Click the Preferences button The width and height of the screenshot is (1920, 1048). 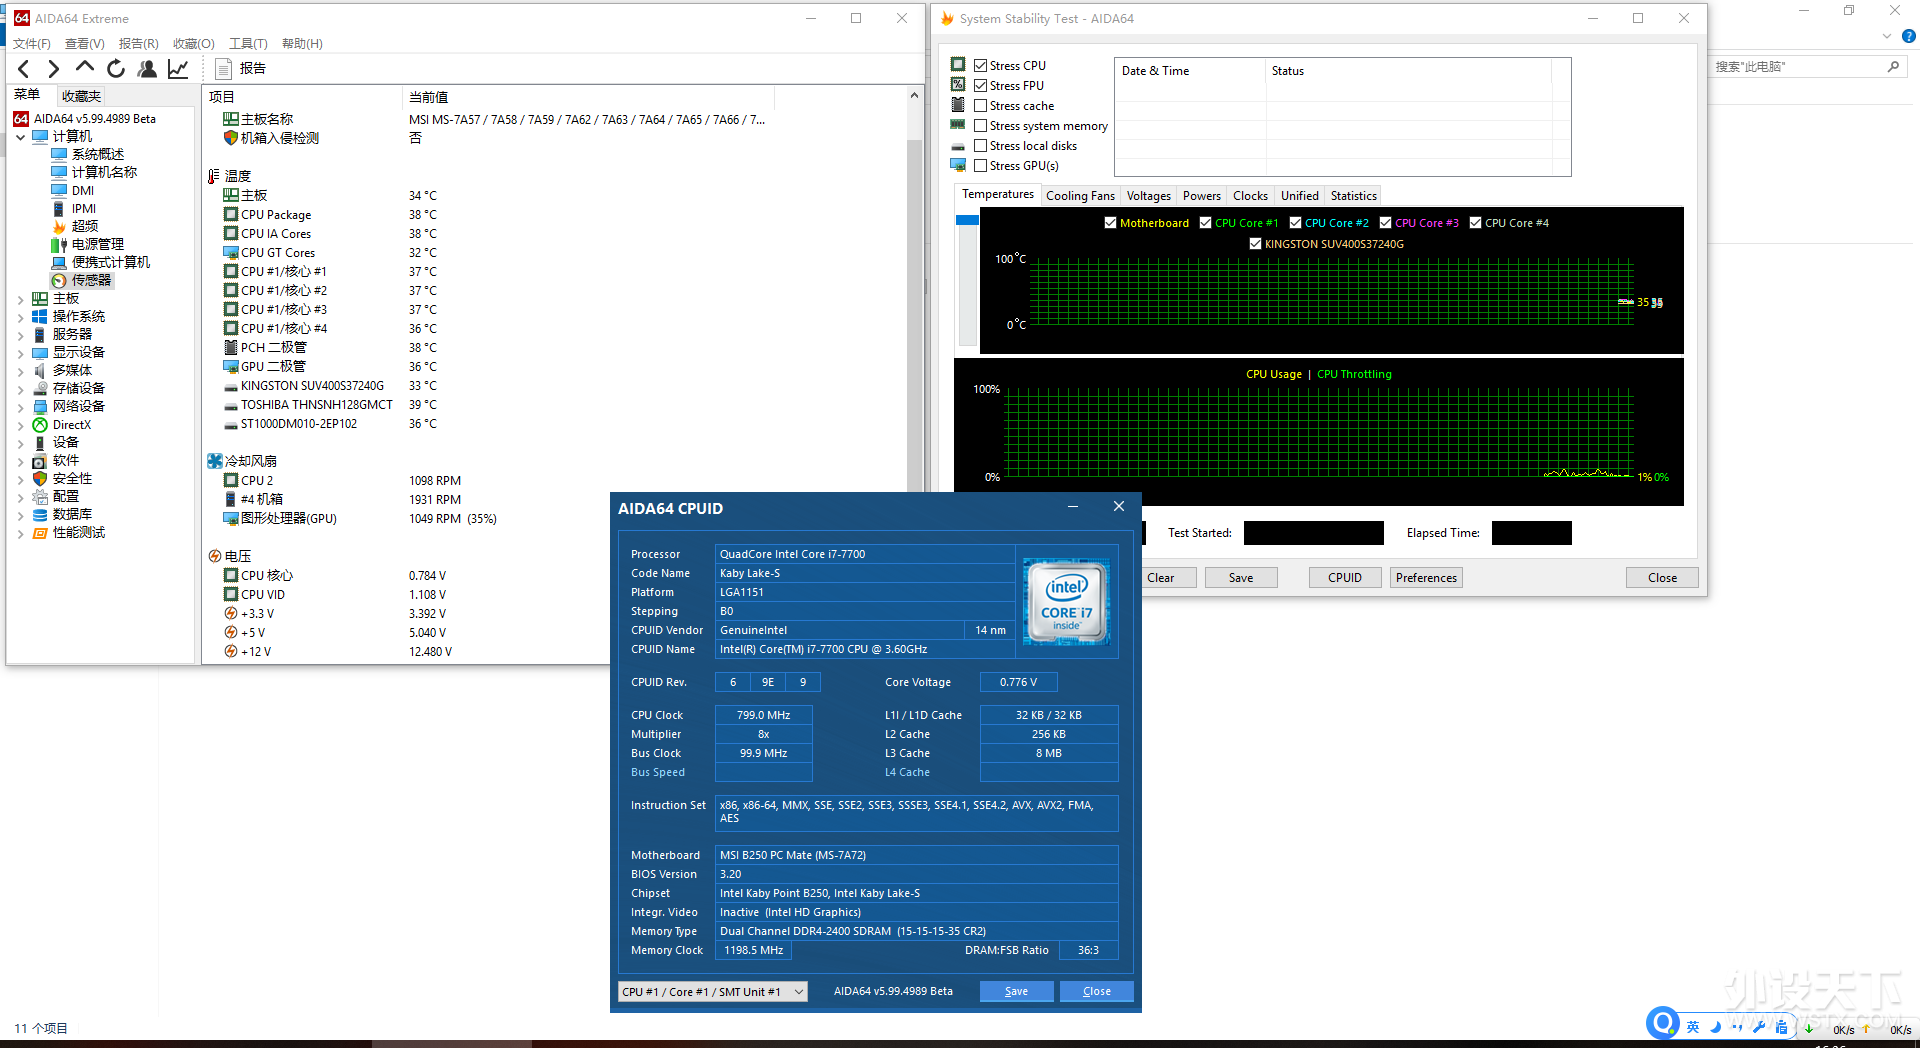tap(1426, 578)
